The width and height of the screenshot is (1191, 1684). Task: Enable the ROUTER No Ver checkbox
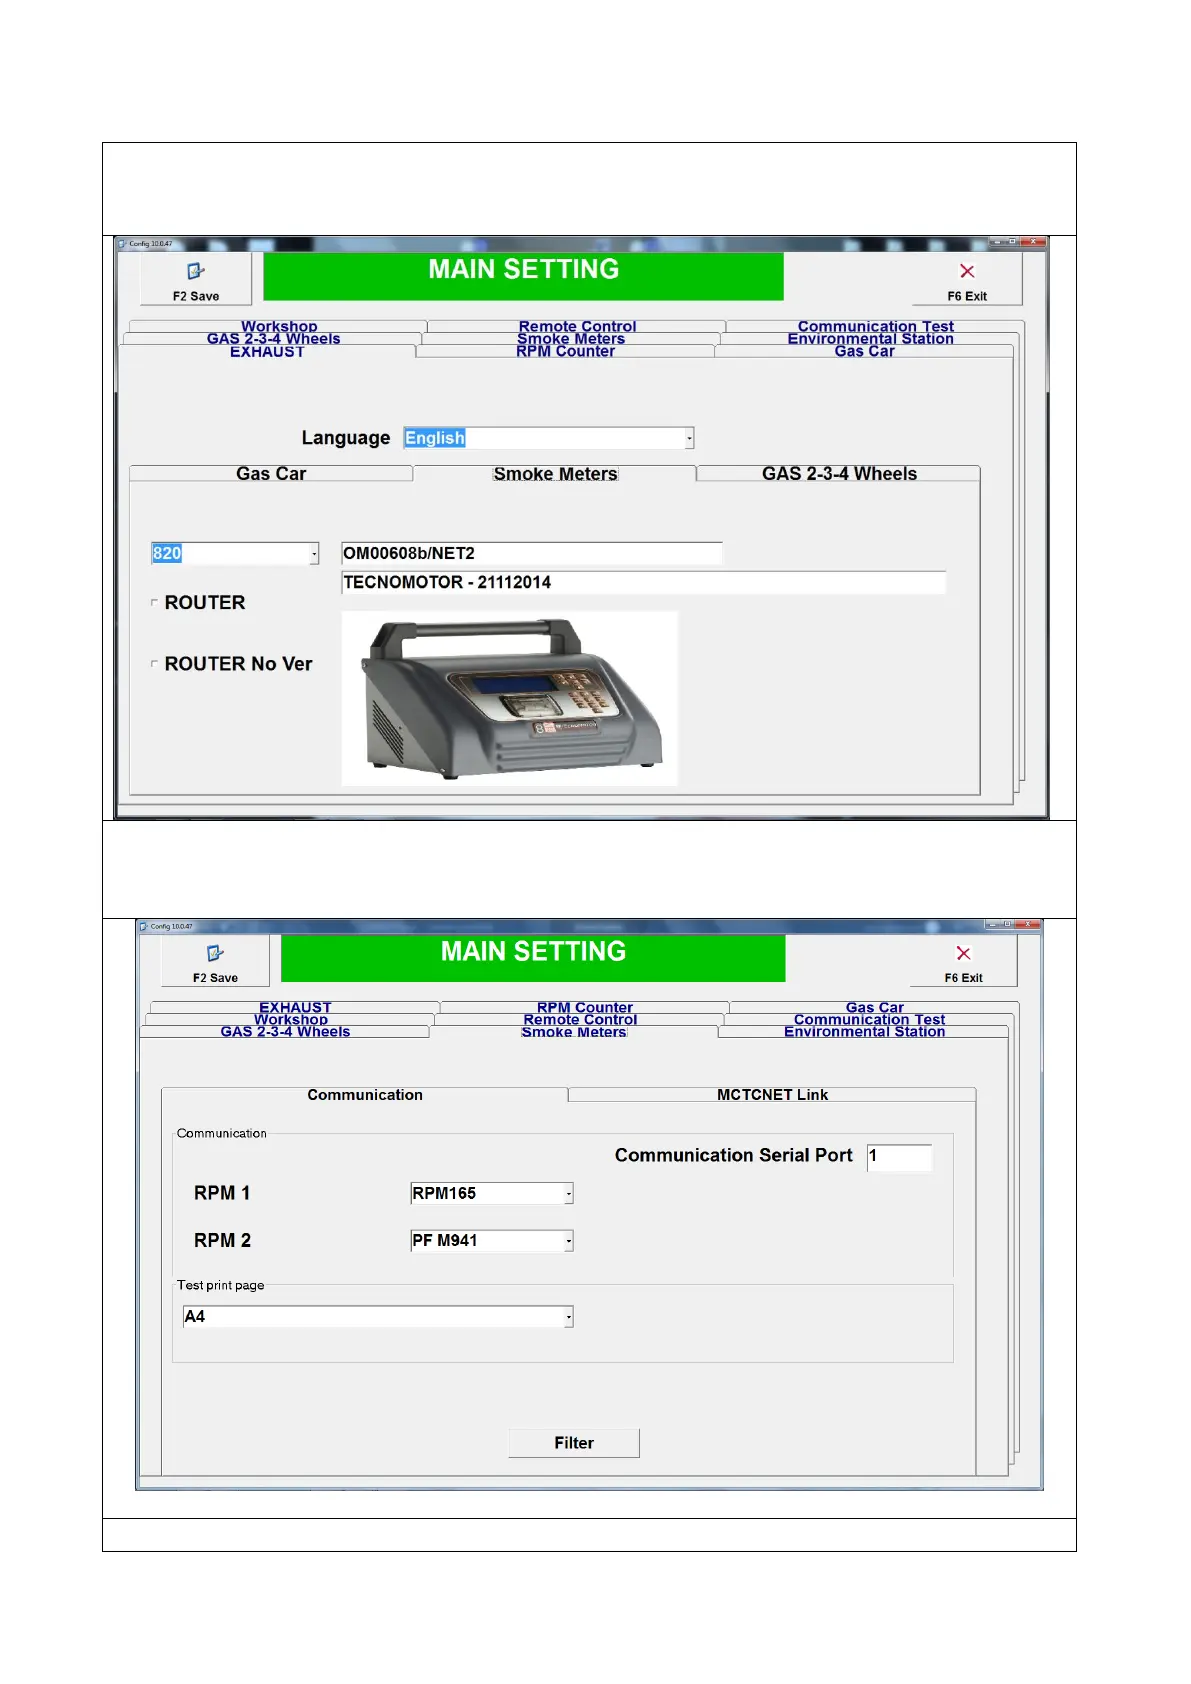154,663
